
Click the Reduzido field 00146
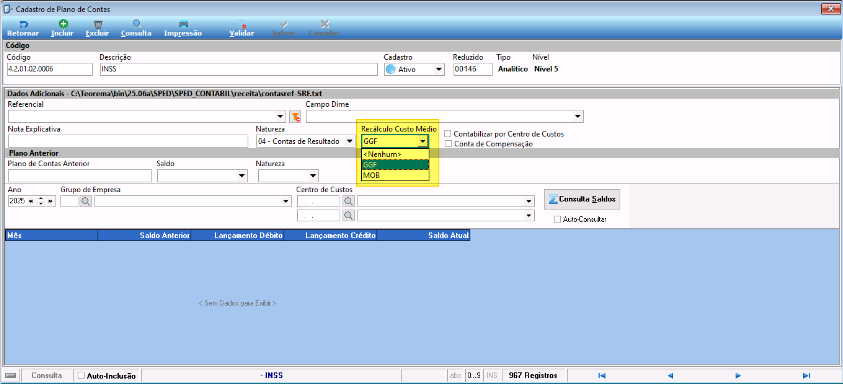(473, 69)
